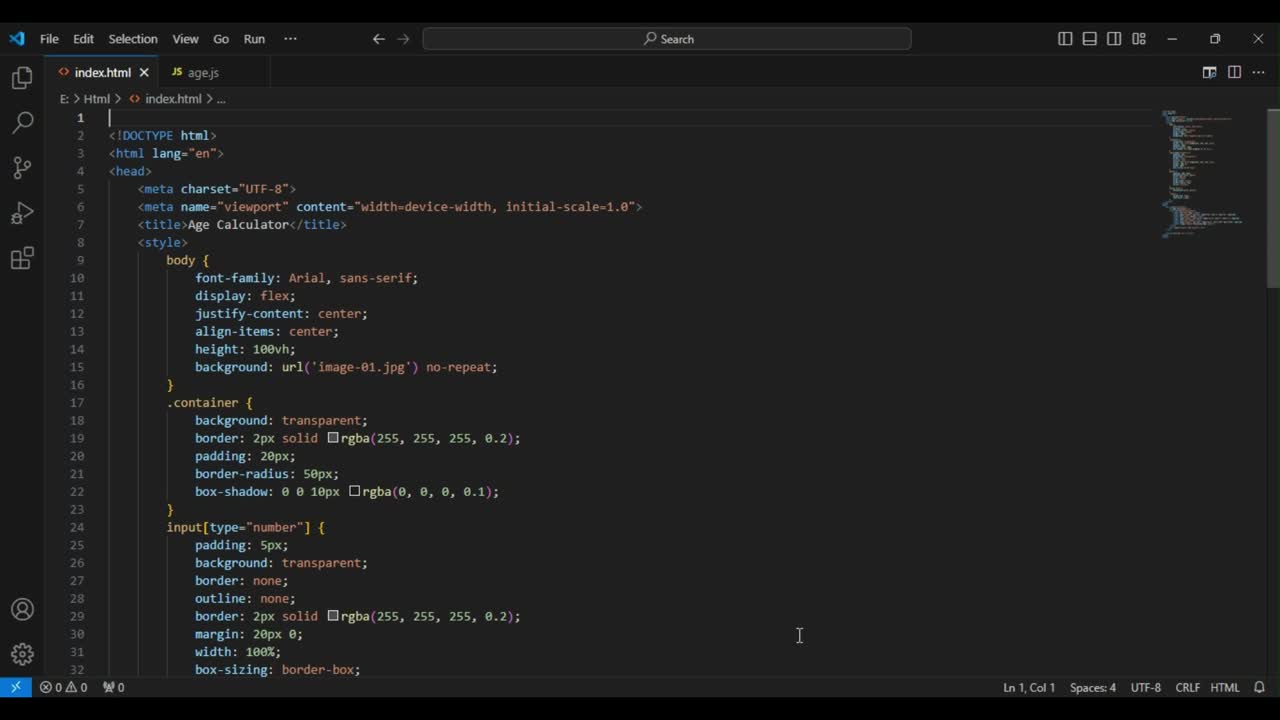
Task: Go back with the left arrow
Action: 379,39
